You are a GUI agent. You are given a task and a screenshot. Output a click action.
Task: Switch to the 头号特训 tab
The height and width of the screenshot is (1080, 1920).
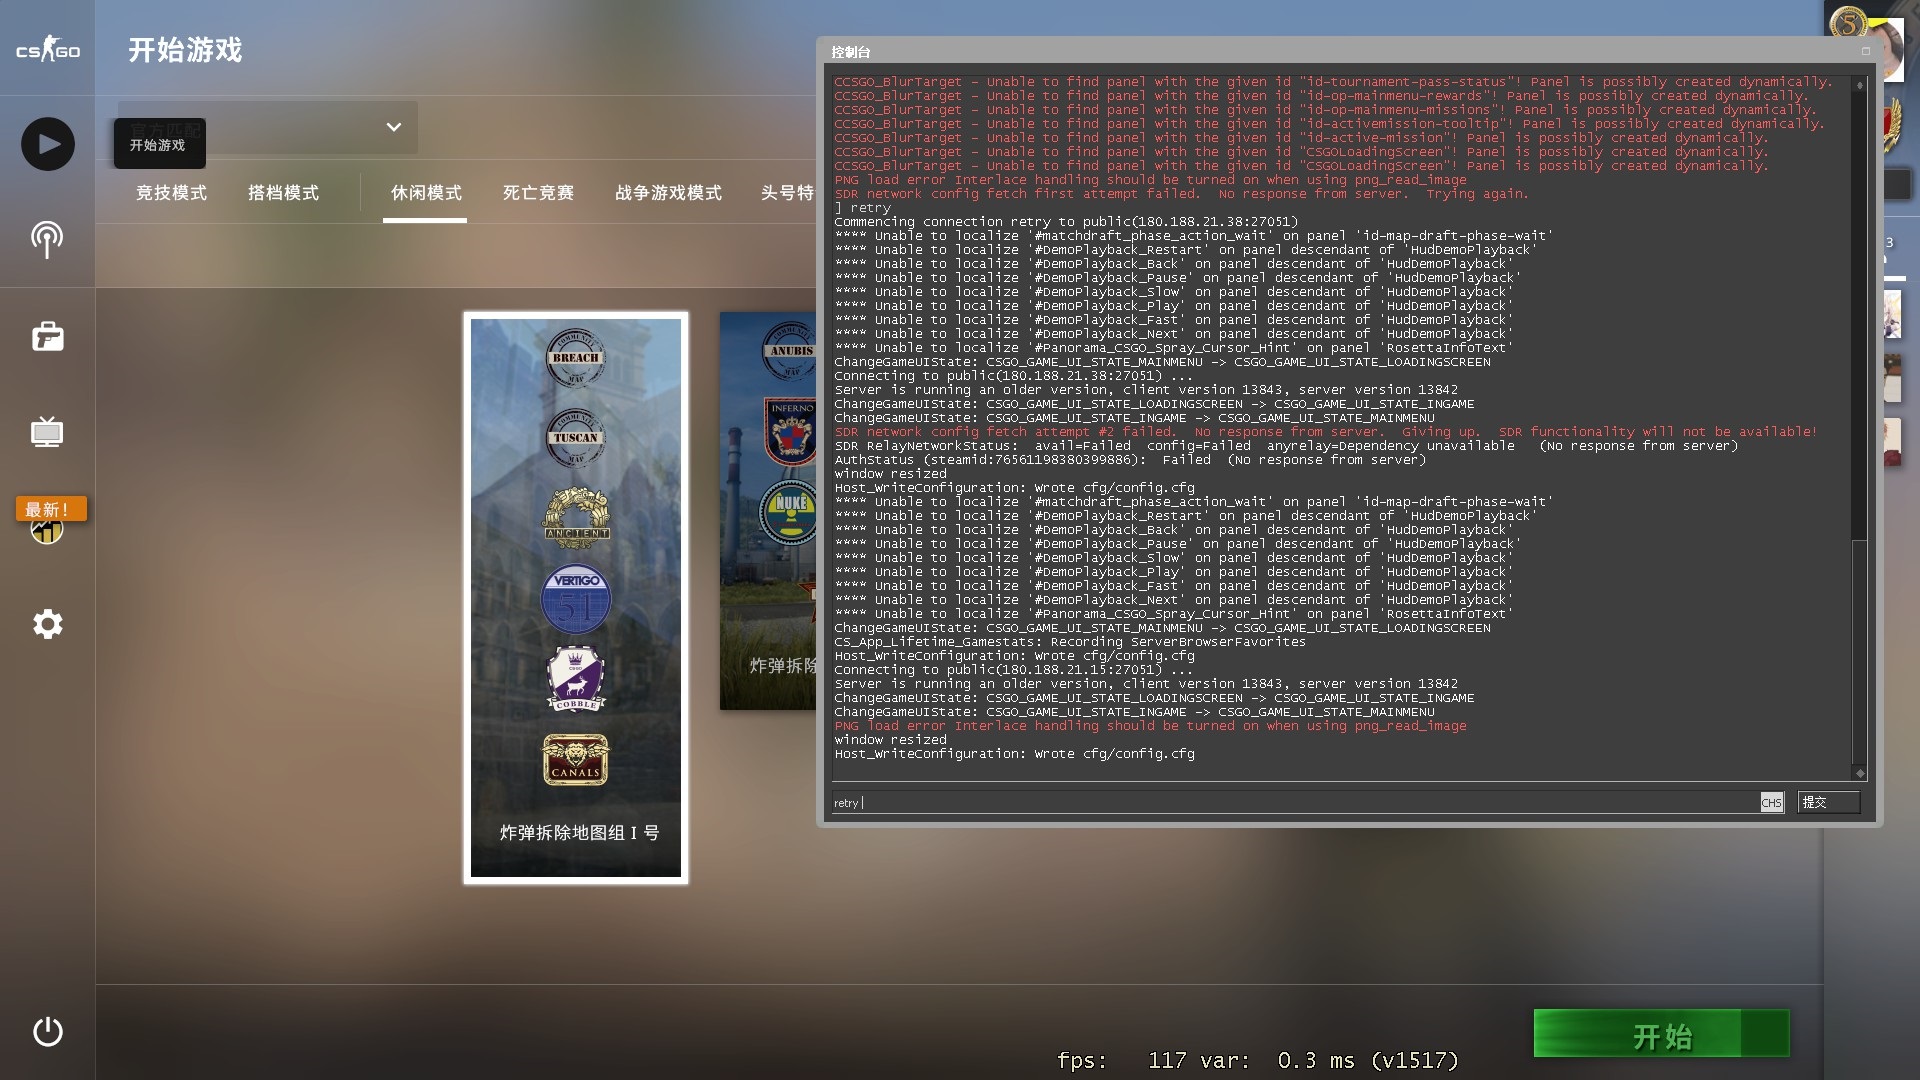point(787,192)
